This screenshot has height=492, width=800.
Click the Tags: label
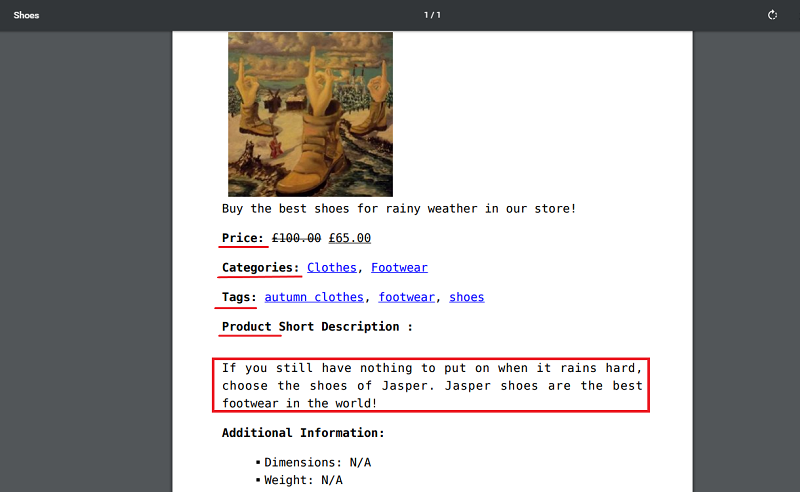pyautogui.click(x=239, y=297)
